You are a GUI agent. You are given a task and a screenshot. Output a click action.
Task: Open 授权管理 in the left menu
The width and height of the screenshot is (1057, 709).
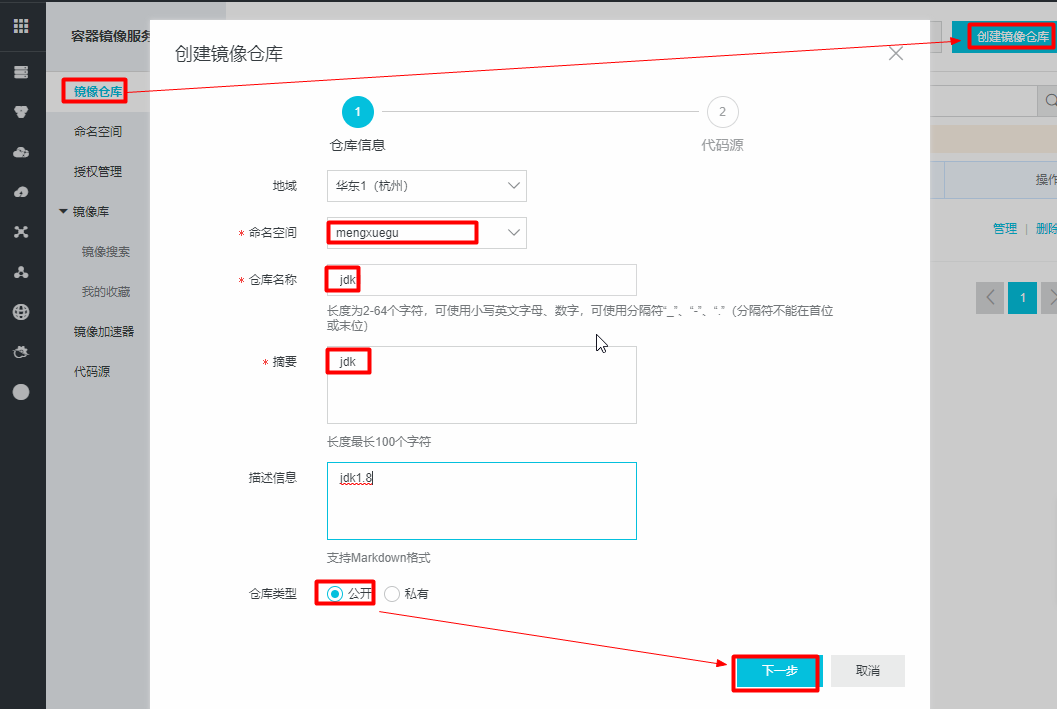click(98, 171)
